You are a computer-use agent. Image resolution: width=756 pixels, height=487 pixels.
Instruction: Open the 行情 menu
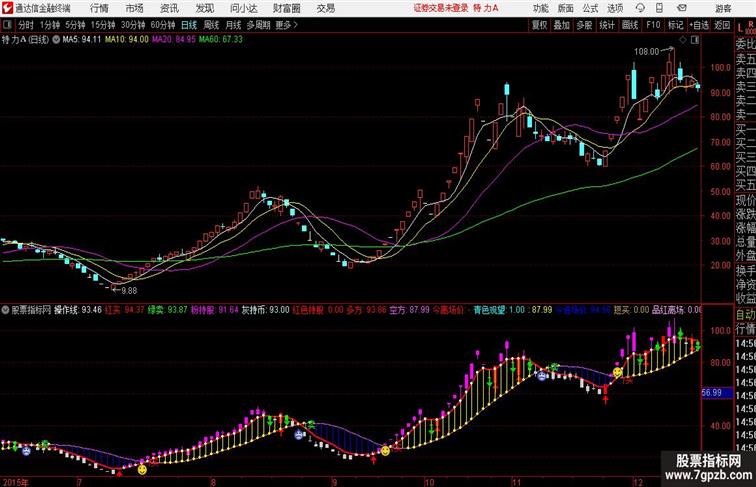click(99, 8)
